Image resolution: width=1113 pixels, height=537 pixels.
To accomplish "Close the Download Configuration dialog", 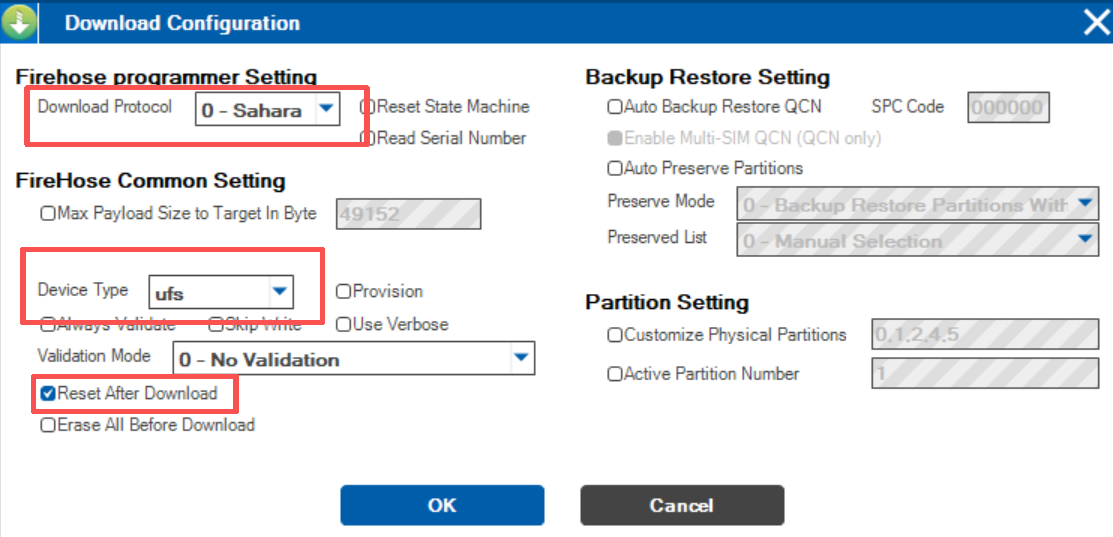I will [x=1097, y=23].
